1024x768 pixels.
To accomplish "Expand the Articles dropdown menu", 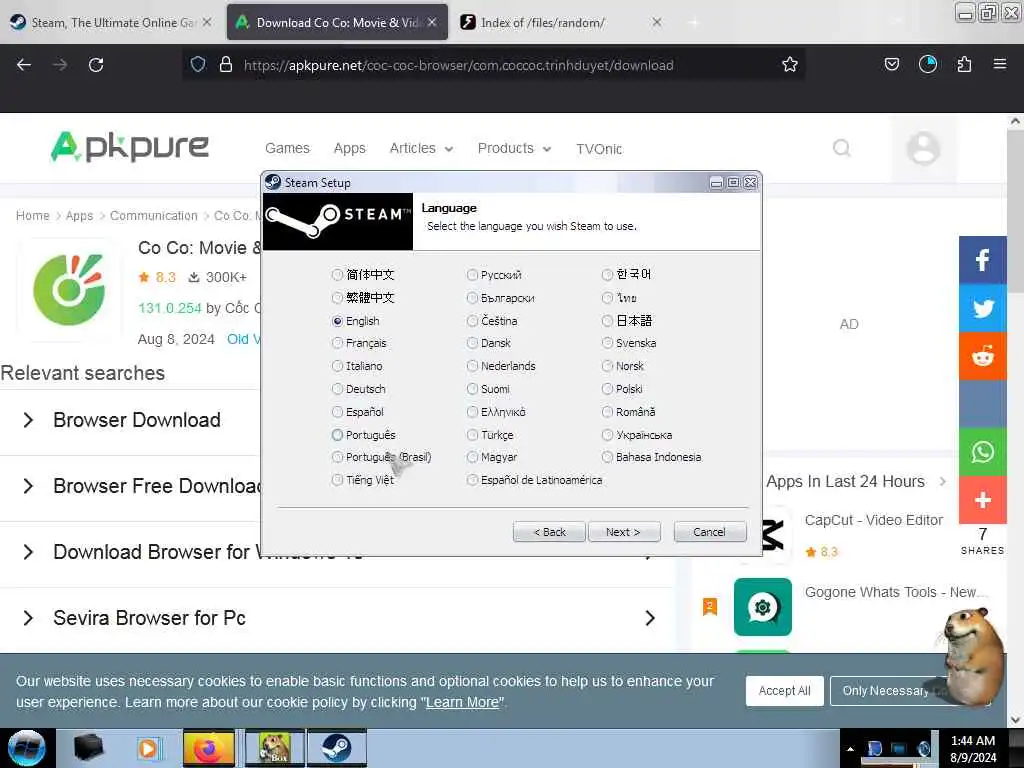I will click(421, 148).
